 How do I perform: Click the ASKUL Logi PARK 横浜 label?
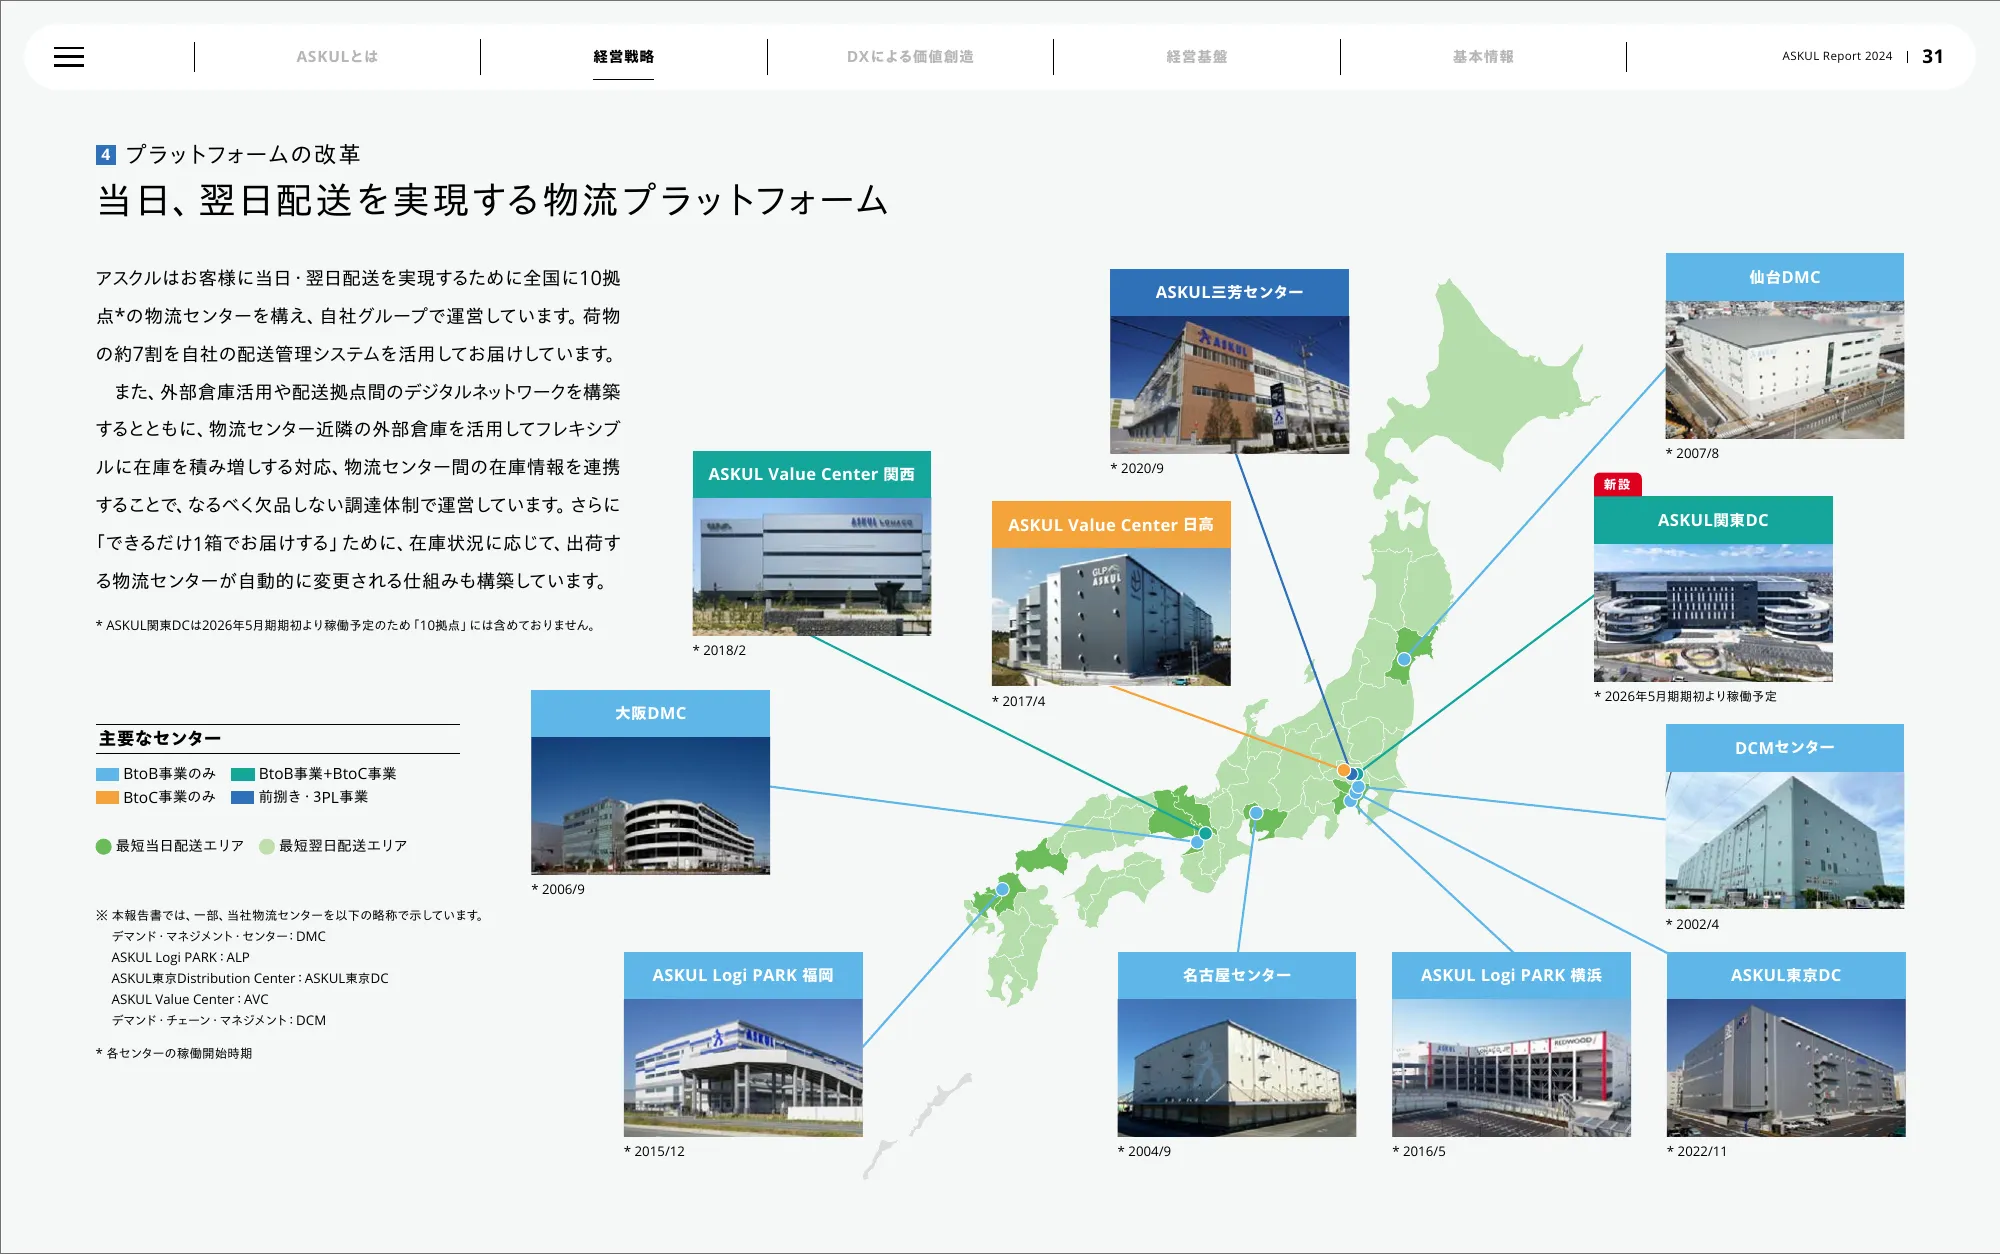pos(1511,975)
